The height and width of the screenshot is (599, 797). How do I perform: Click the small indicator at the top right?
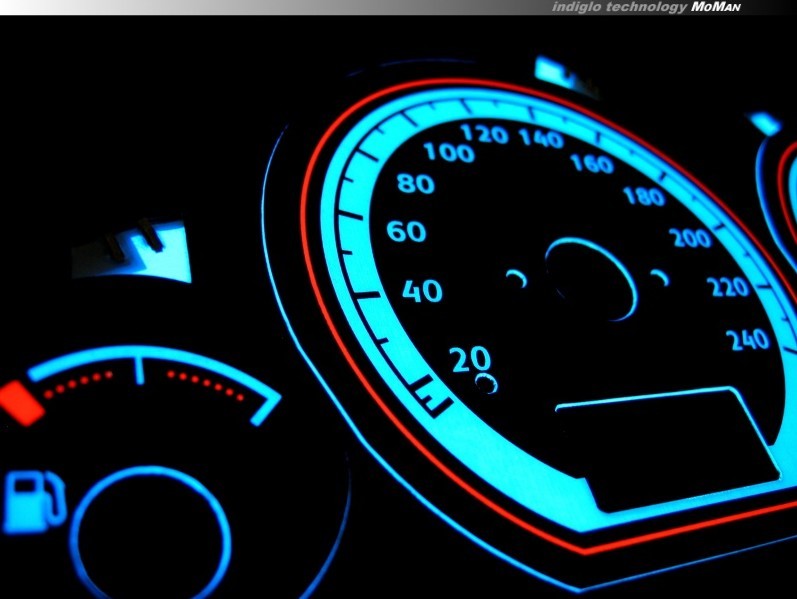coord(765,123)
